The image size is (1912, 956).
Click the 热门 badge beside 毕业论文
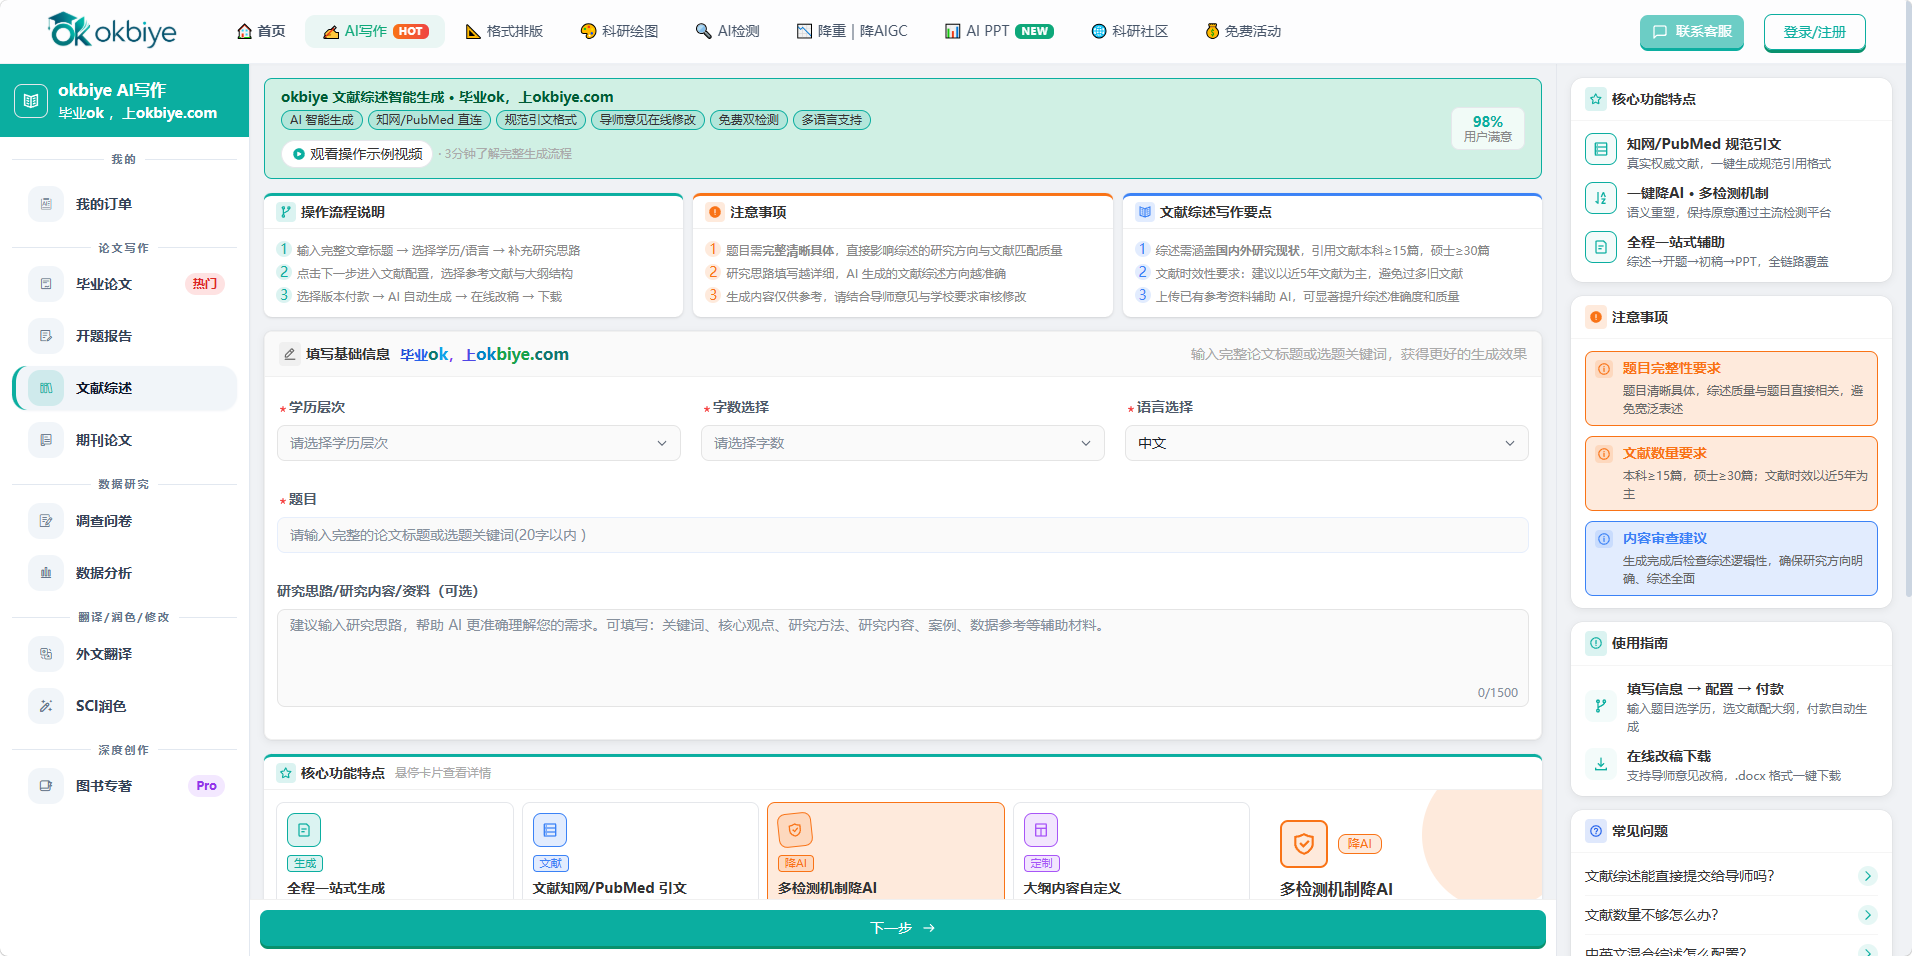(x=205, y=284)
